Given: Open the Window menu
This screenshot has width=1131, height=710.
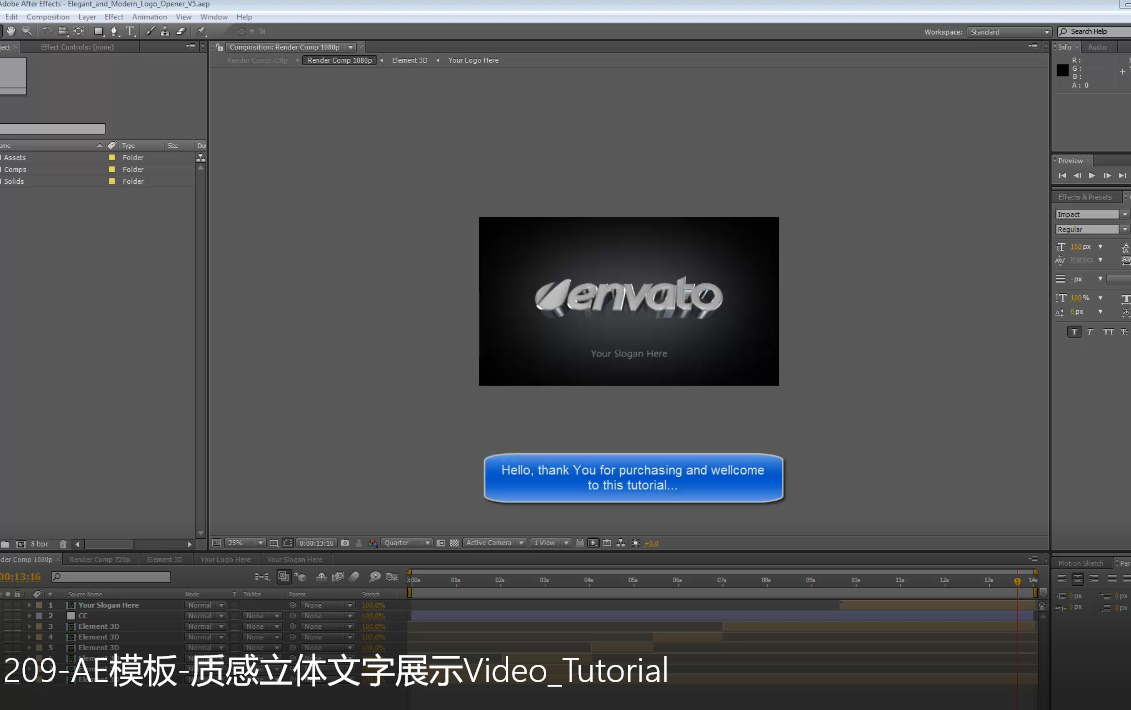Looking at the screenshot, I should [214, 17].
